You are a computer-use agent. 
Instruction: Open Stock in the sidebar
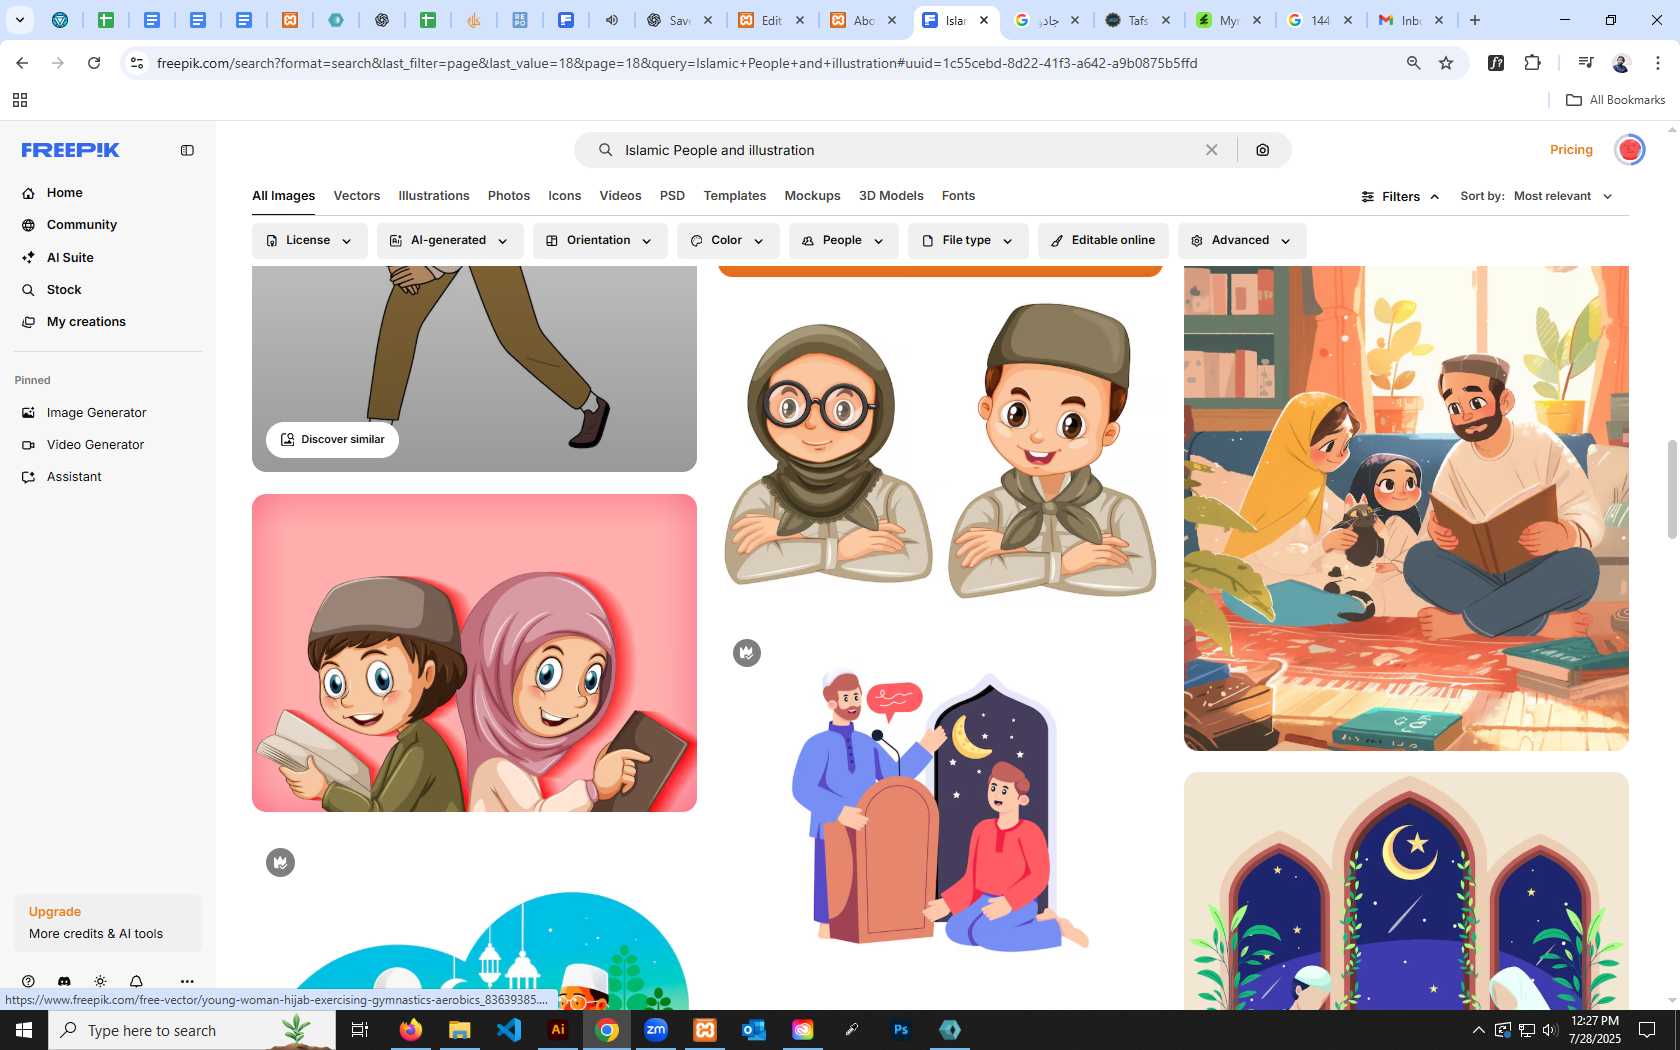click(x=64, y=289)
